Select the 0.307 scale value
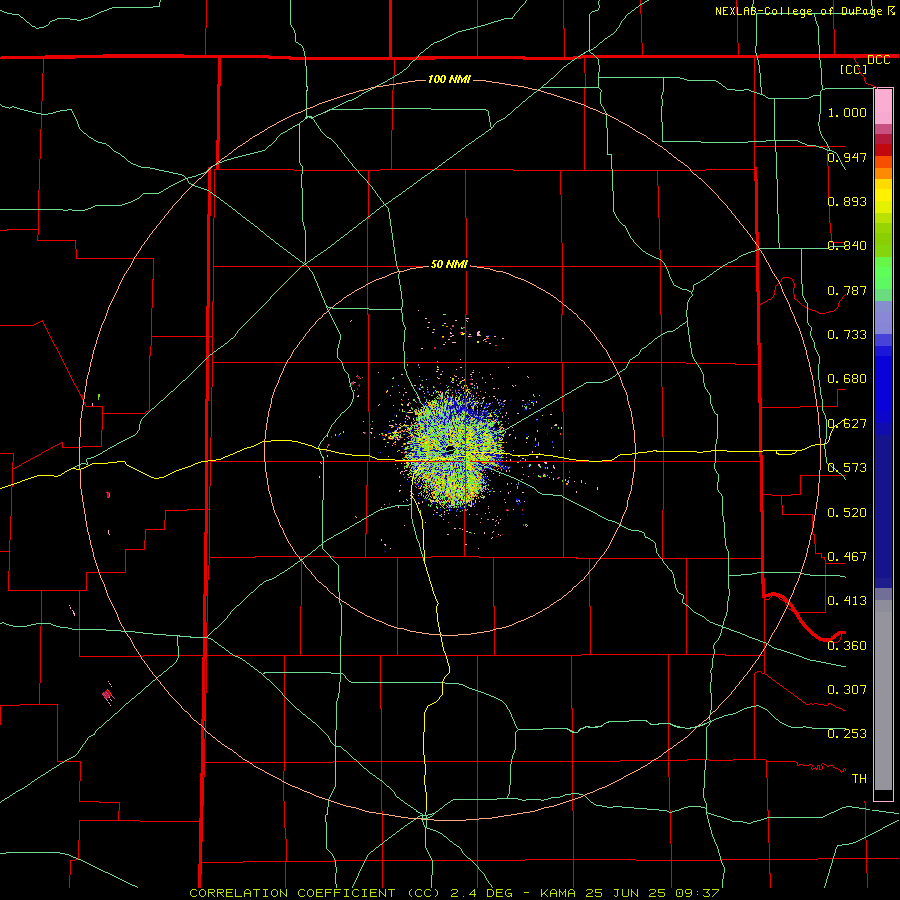Screen dimensions: 900x900 click(x=847, y=690)
